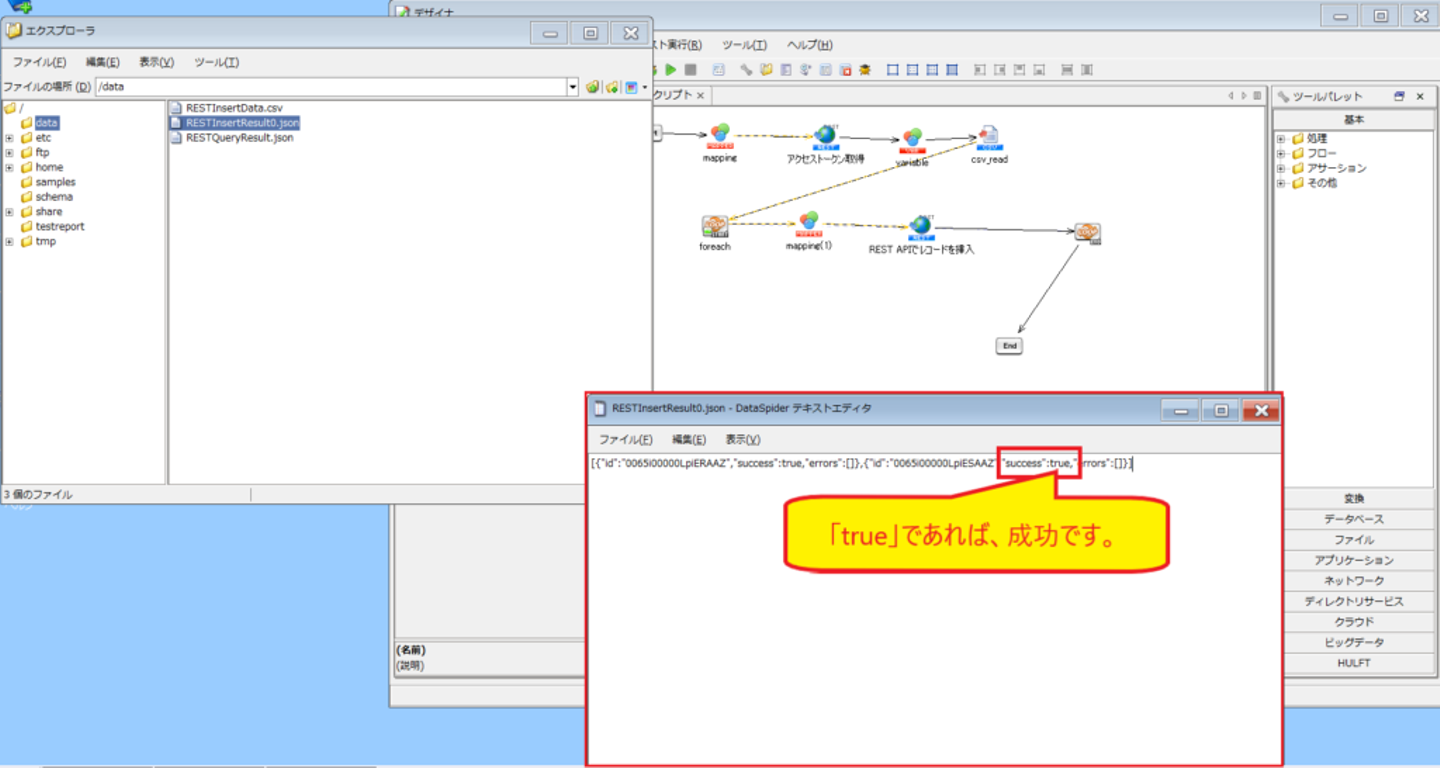Open the HULFT palette section
This screenshot has width=1440, height=768.
click(x=1354, y=662)
